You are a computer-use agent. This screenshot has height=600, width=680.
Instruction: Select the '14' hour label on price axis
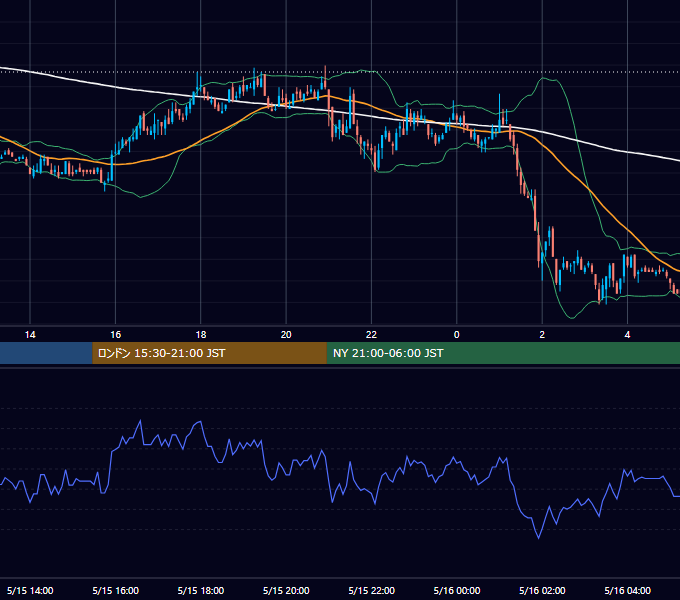point(30,335)
